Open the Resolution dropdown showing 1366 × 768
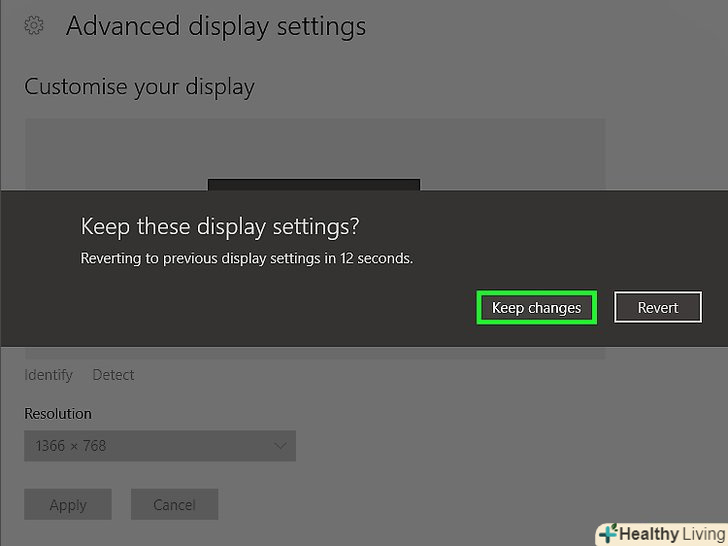The height and width of the screenshot is (546, 728). (160, 446)
